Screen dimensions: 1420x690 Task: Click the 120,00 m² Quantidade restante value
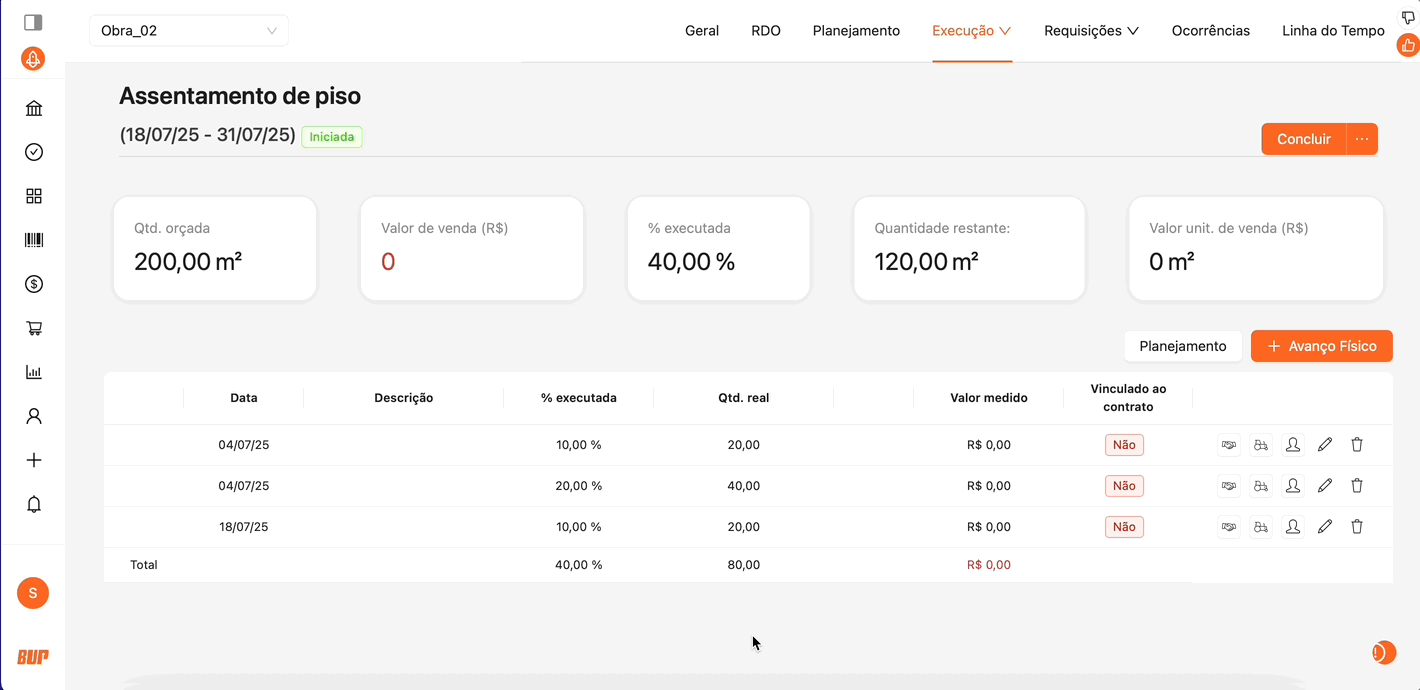926,262
